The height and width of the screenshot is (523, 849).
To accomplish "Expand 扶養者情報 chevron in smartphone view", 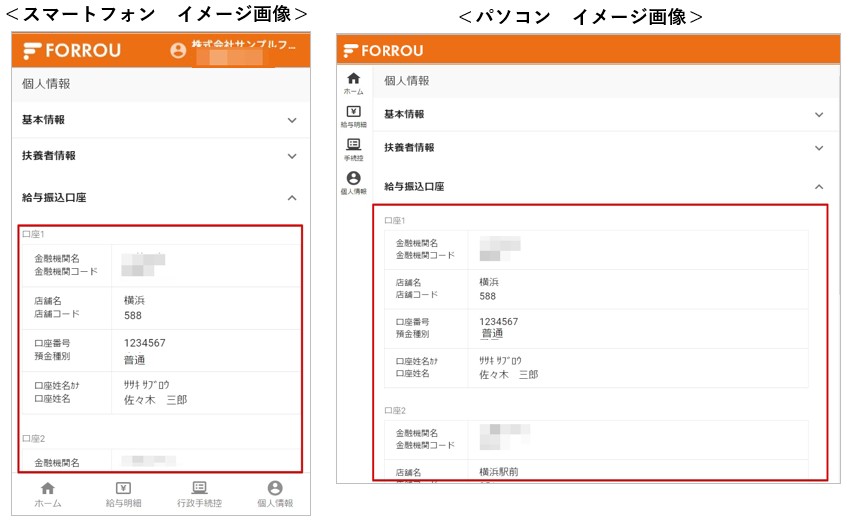I will (x=292, y=156).
